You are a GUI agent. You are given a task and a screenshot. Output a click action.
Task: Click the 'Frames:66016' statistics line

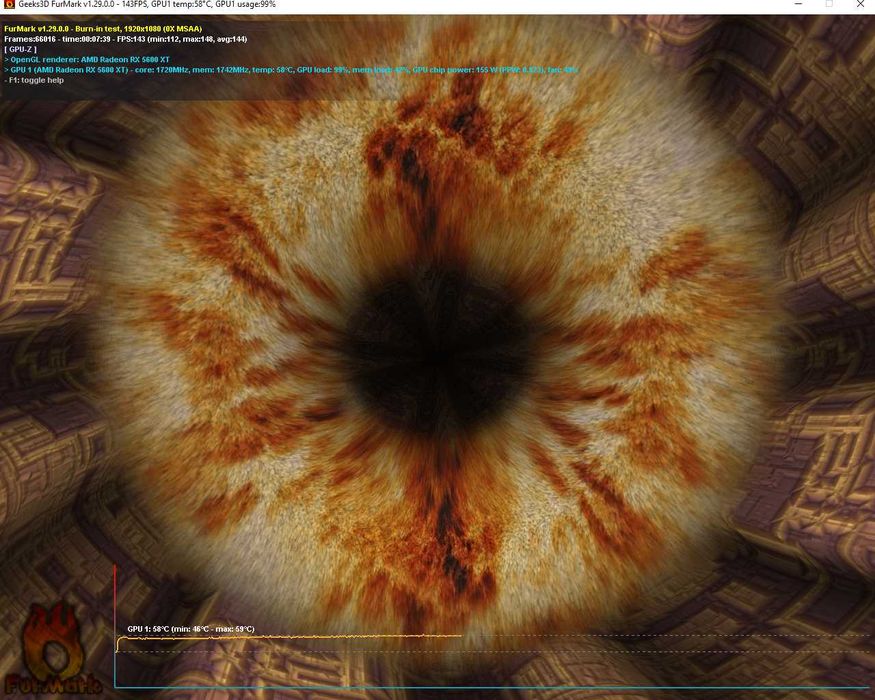pos(126,39)
